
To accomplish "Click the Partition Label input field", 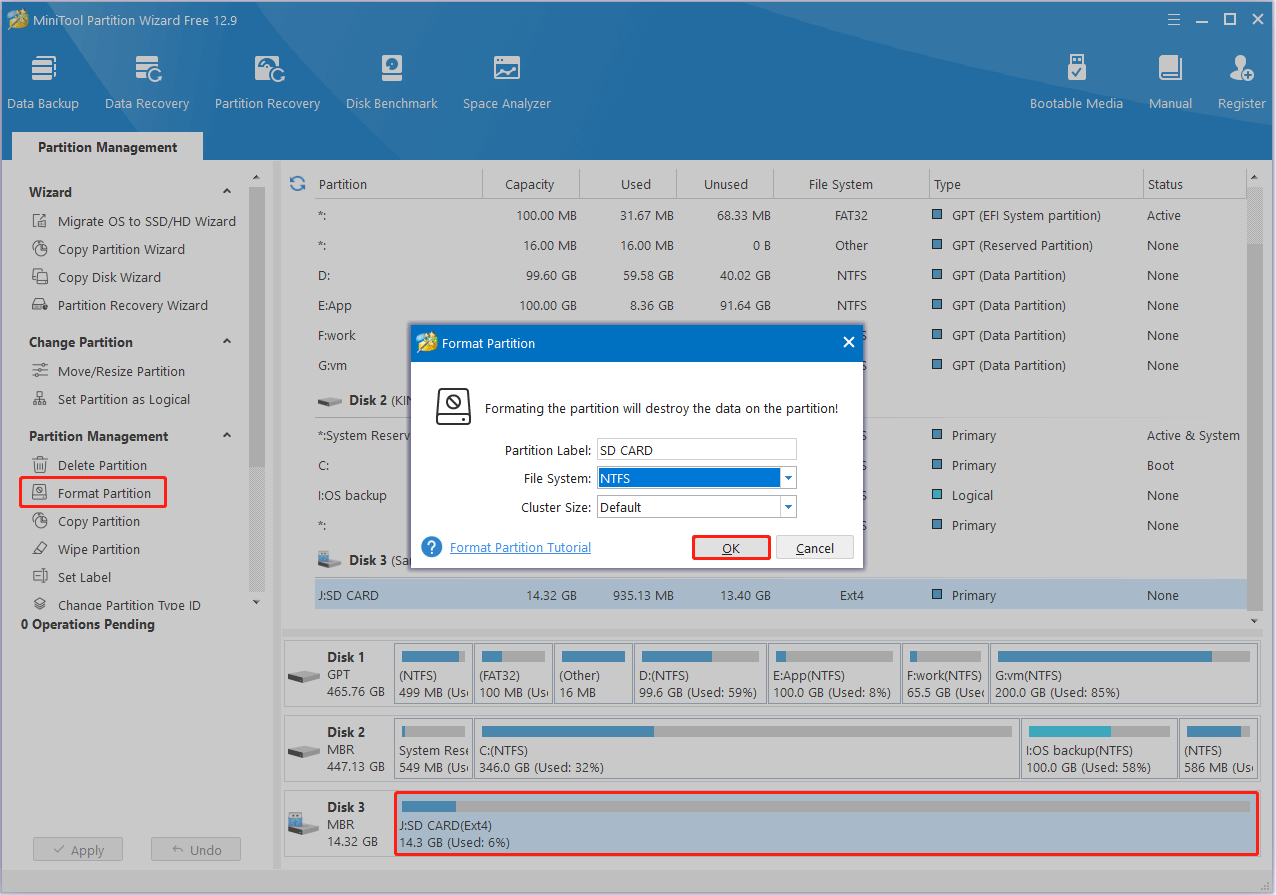I will [696, 450].
